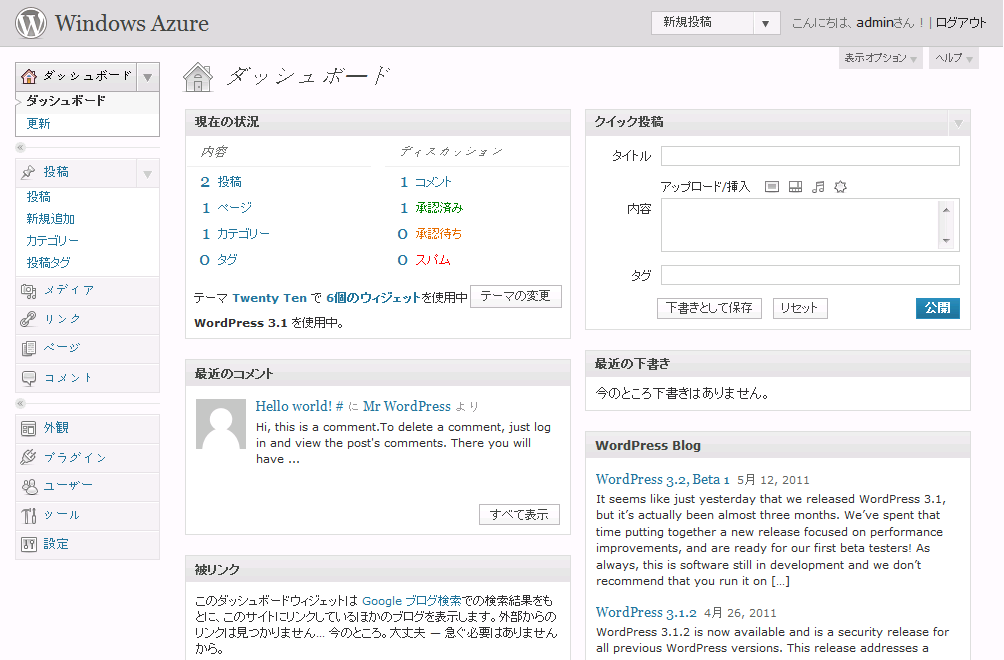1004x660 pixels.
Task: Open the 6個のウィジェット link
Action: pyautogui.click(x=373, y=298)
